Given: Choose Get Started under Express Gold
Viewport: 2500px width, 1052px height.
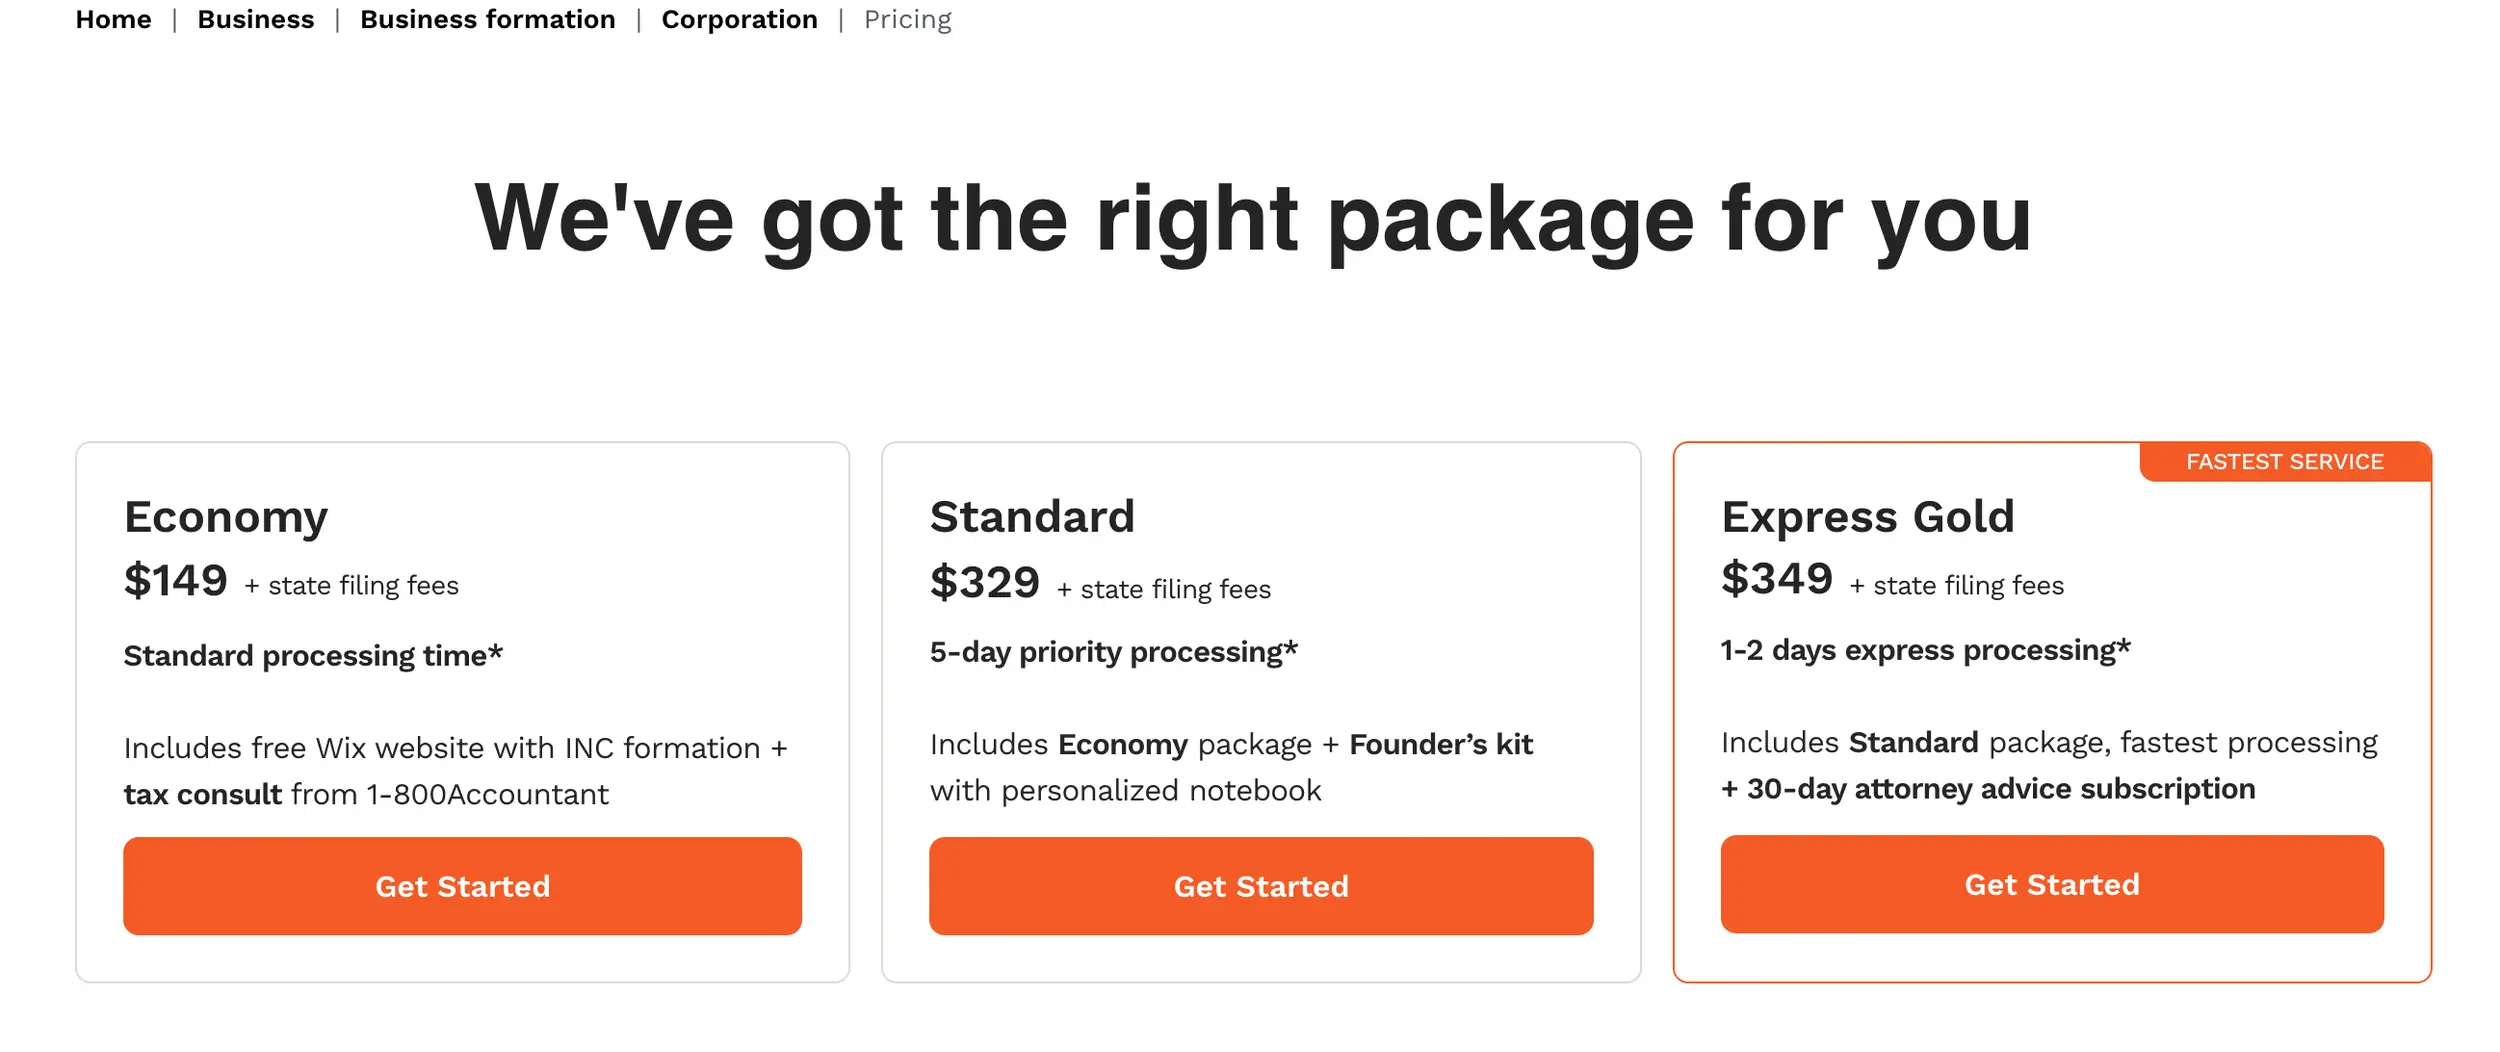Looking at the screenshot, I should pyautogui.click(x=2051, y=884).
